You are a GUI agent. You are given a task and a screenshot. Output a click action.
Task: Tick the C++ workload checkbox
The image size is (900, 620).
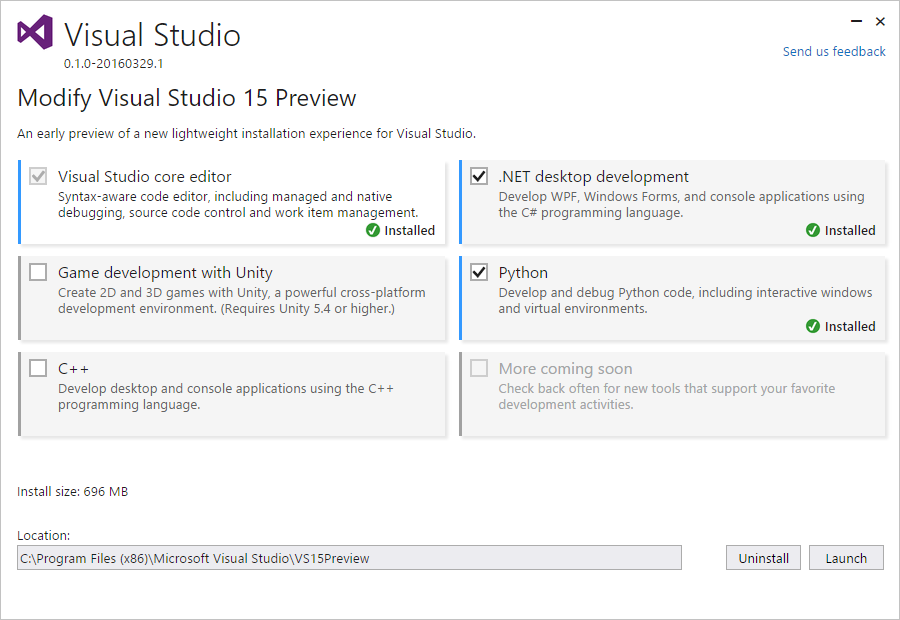[38, 369]
